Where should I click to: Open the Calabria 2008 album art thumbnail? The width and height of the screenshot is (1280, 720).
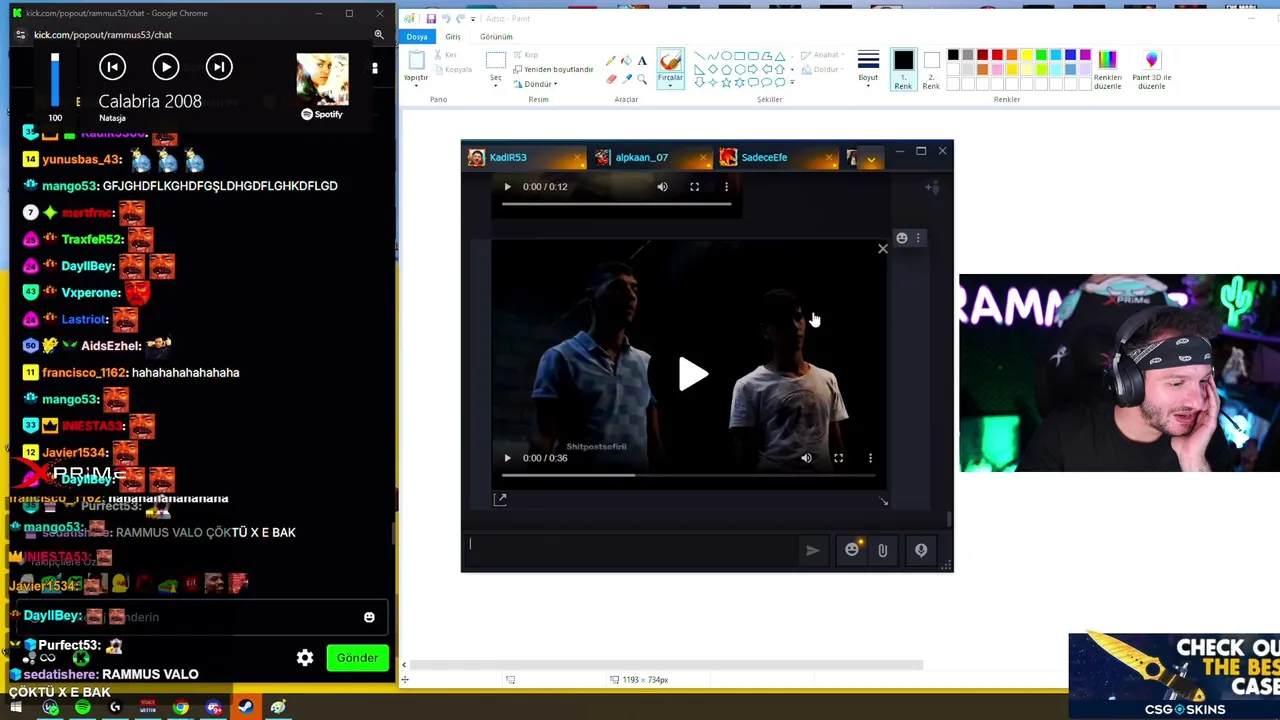click(x=322, y=79)
